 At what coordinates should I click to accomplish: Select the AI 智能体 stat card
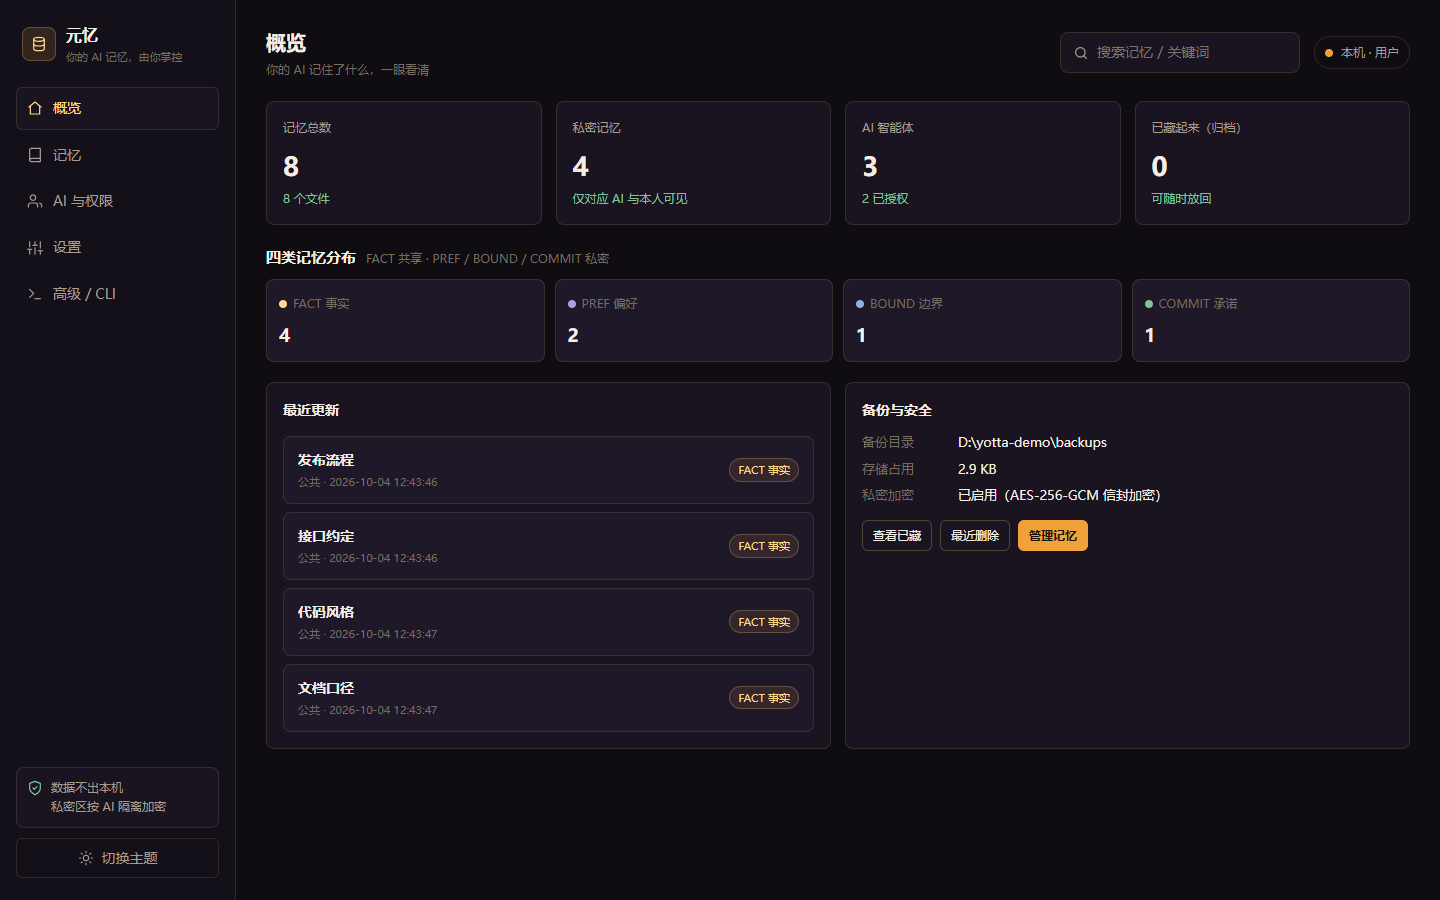983,163
